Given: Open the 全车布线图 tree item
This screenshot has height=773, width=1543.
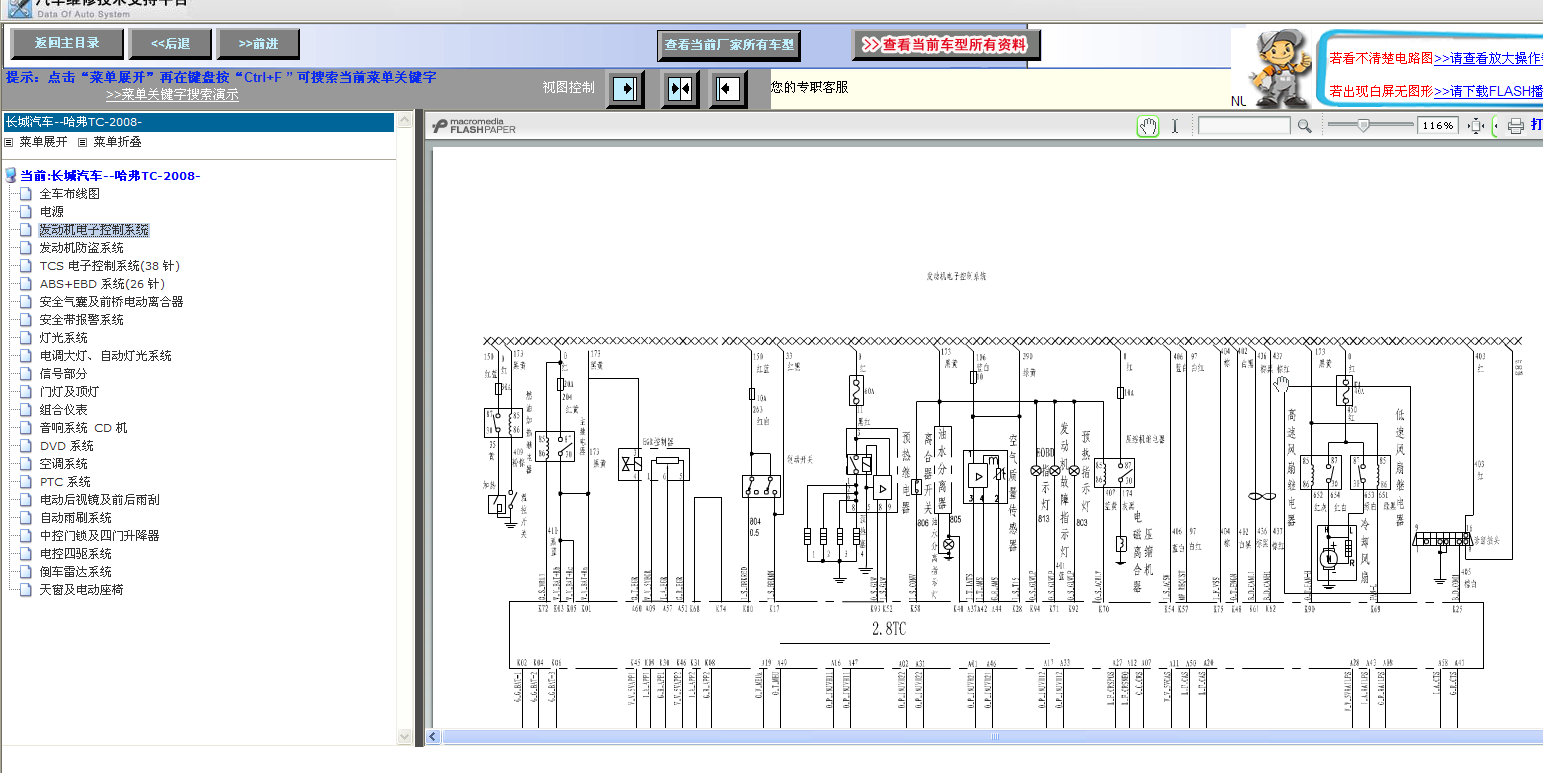Looking at the screenshot, I should click(69, 194).
